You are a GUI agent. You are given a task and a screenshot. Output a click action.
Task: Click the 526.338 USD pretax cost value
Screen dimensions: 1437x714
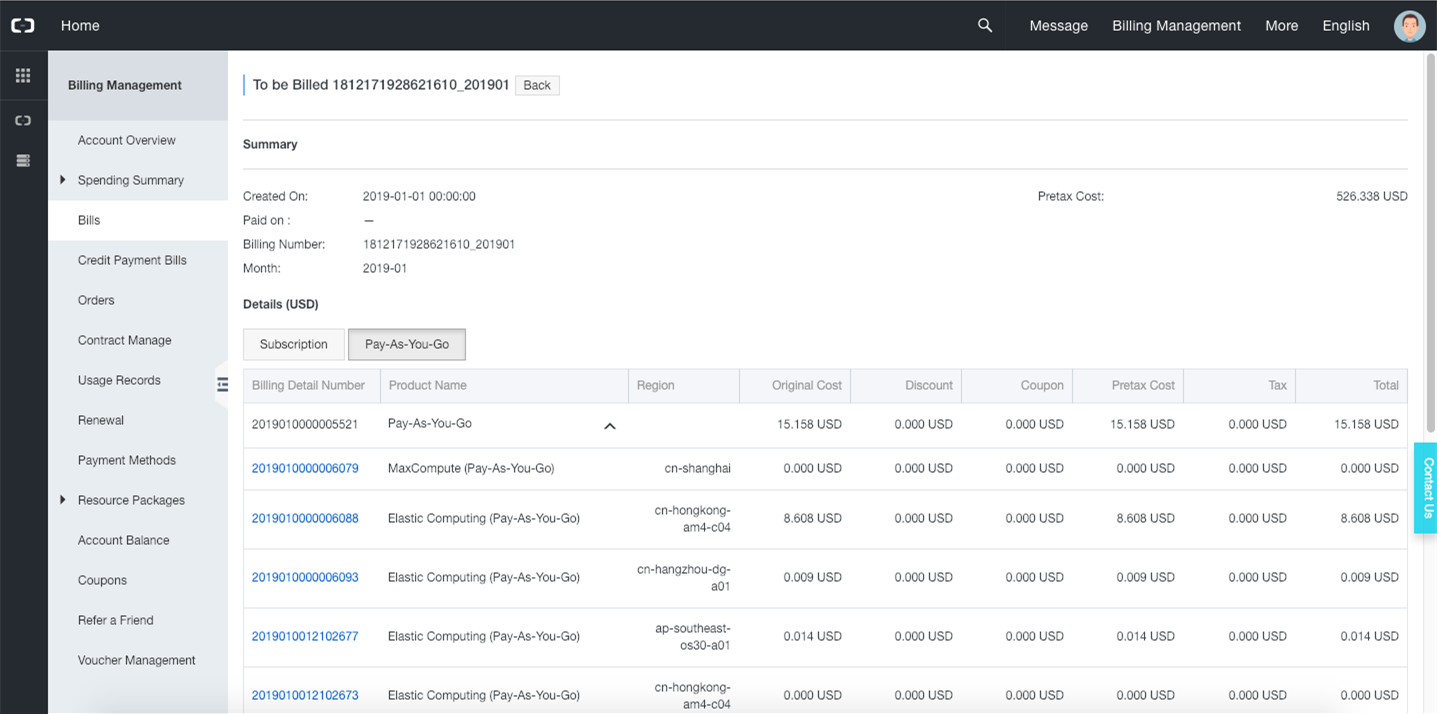pos(1372,196)
